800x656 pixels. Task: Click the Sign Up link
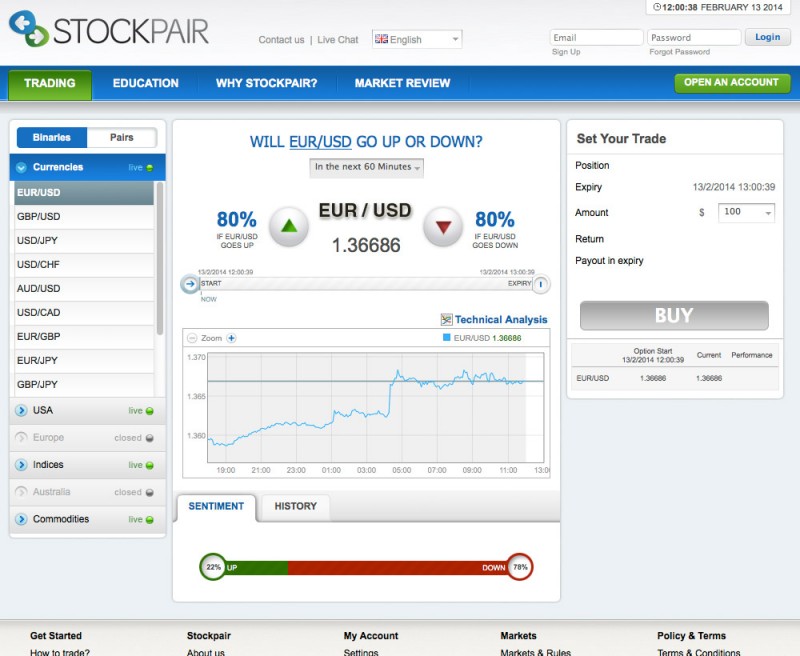pos(566,52)
